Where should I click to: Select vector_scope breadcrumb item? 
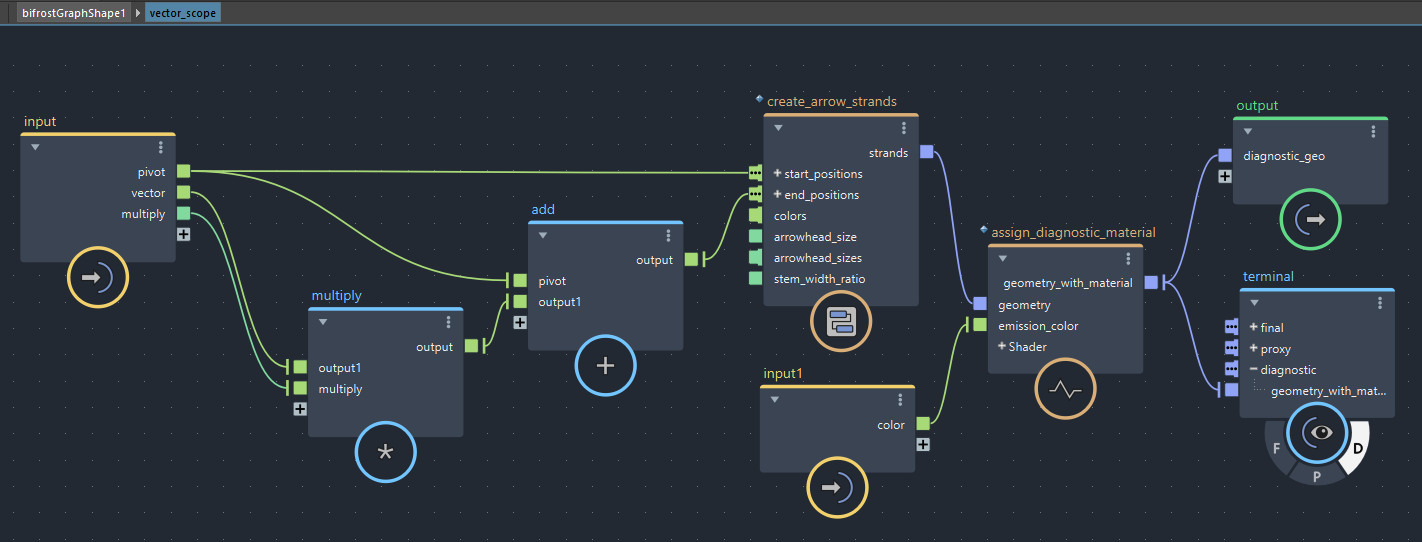[x=182, y=13]
